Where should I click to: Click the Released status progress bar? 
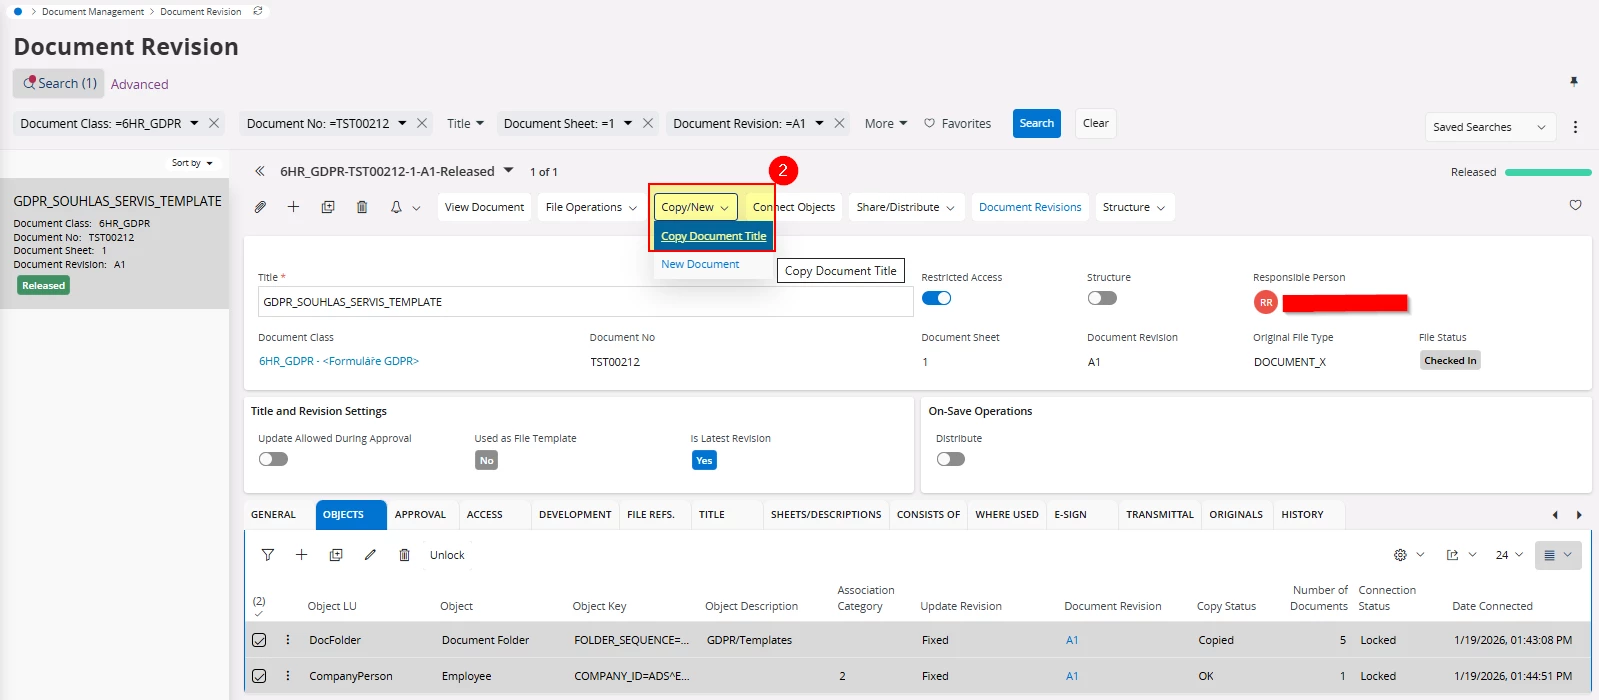pyautogui.click(x=1547, y=172)
